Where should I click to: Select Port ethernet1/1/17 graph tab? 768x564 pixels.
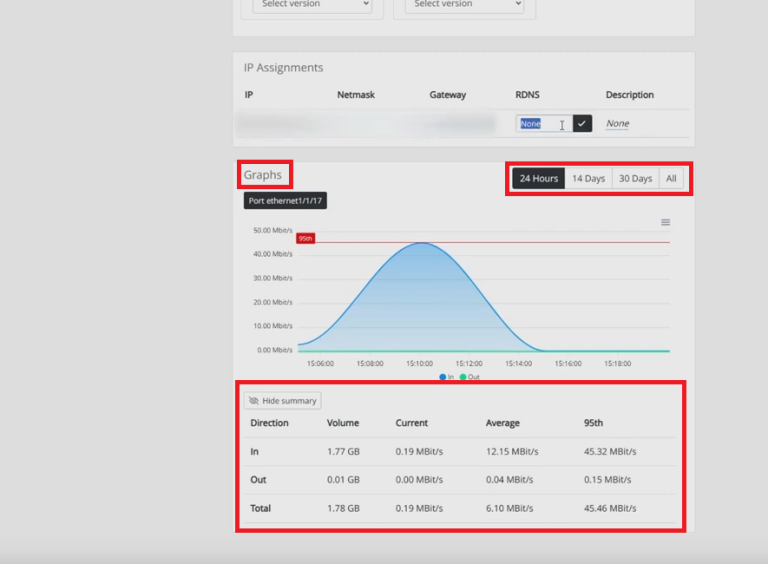[x=285, y=200]
